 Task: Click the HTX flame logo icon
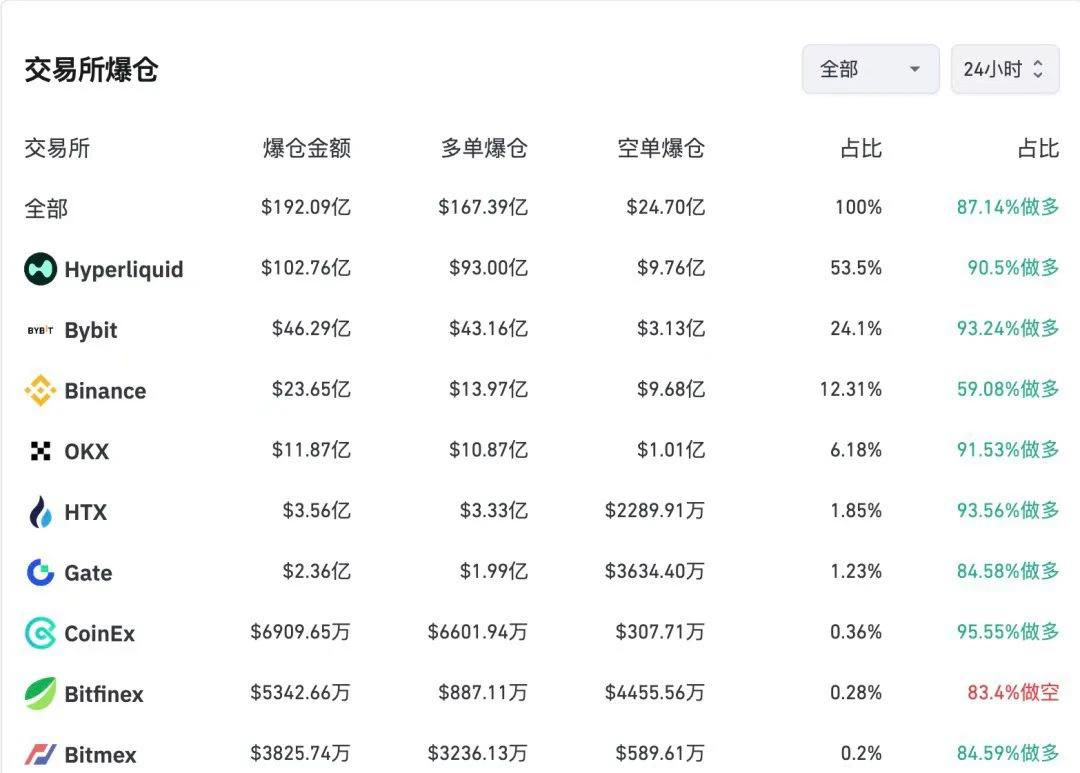pyautogui.click(x=41, y=512)
